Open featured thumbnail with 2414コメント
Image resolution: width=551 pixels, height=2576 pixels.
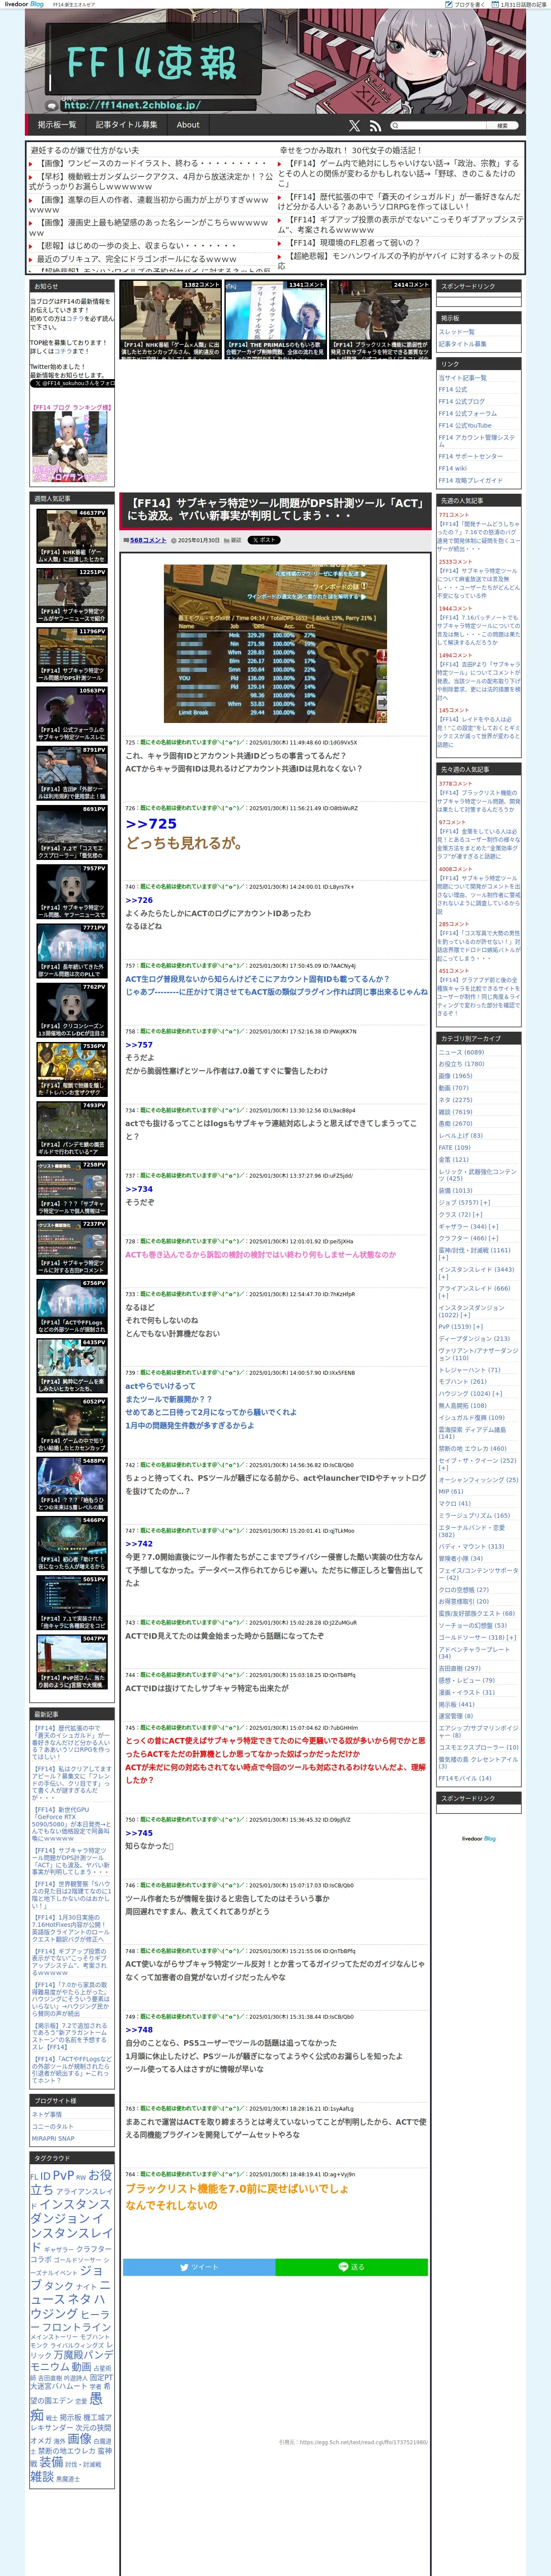[380, 320]
